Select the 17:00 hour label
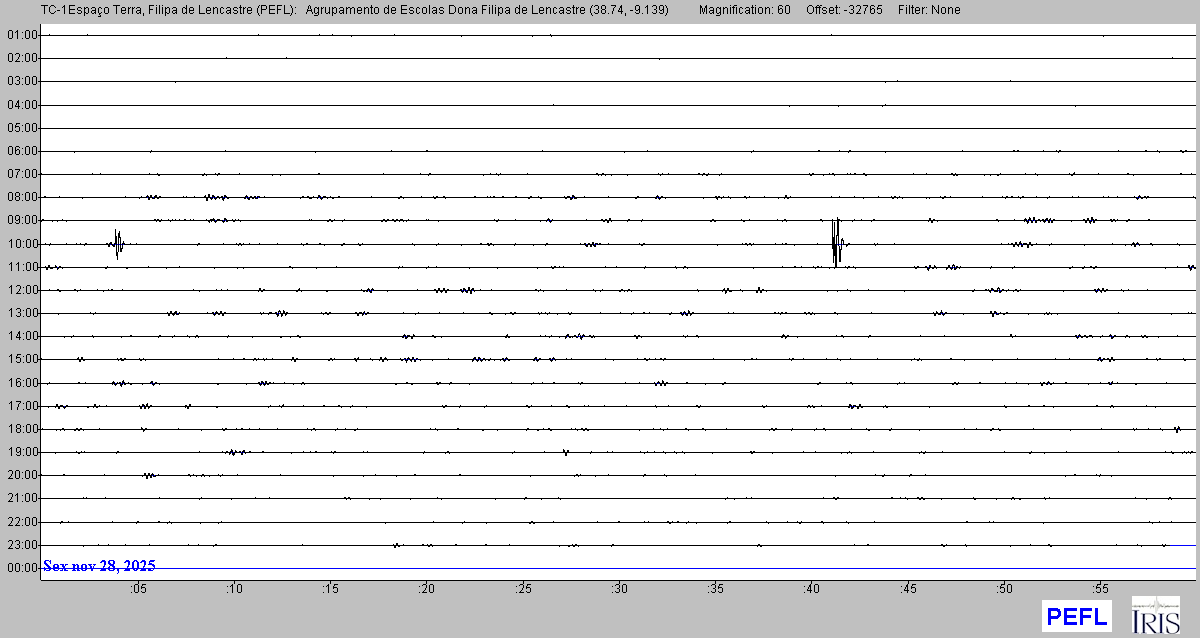This screenshot has height=638, width=1200. point(22,406)
